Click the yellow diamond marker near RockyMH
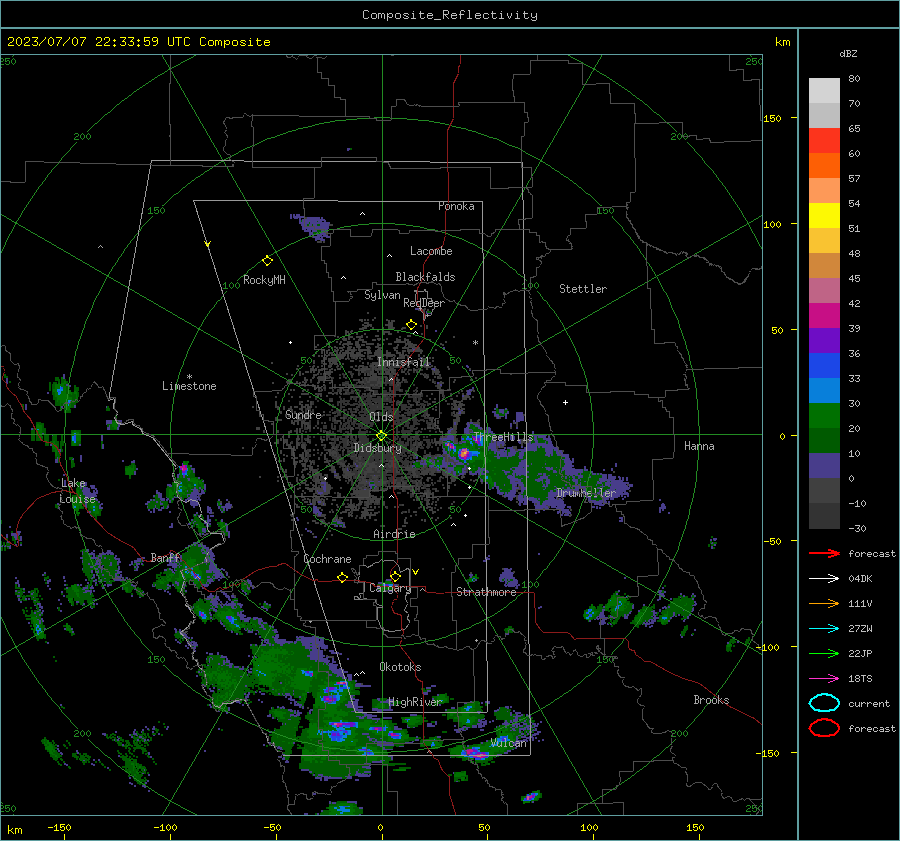This screenshot has height=841, width=900. click(267, 261)
